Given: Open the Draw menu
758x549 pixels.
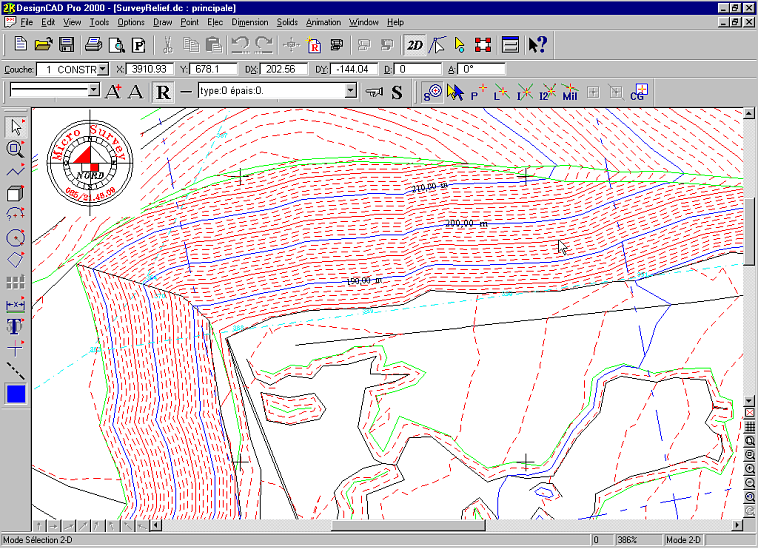Looking at the screenshot, I should pos(163,21).
